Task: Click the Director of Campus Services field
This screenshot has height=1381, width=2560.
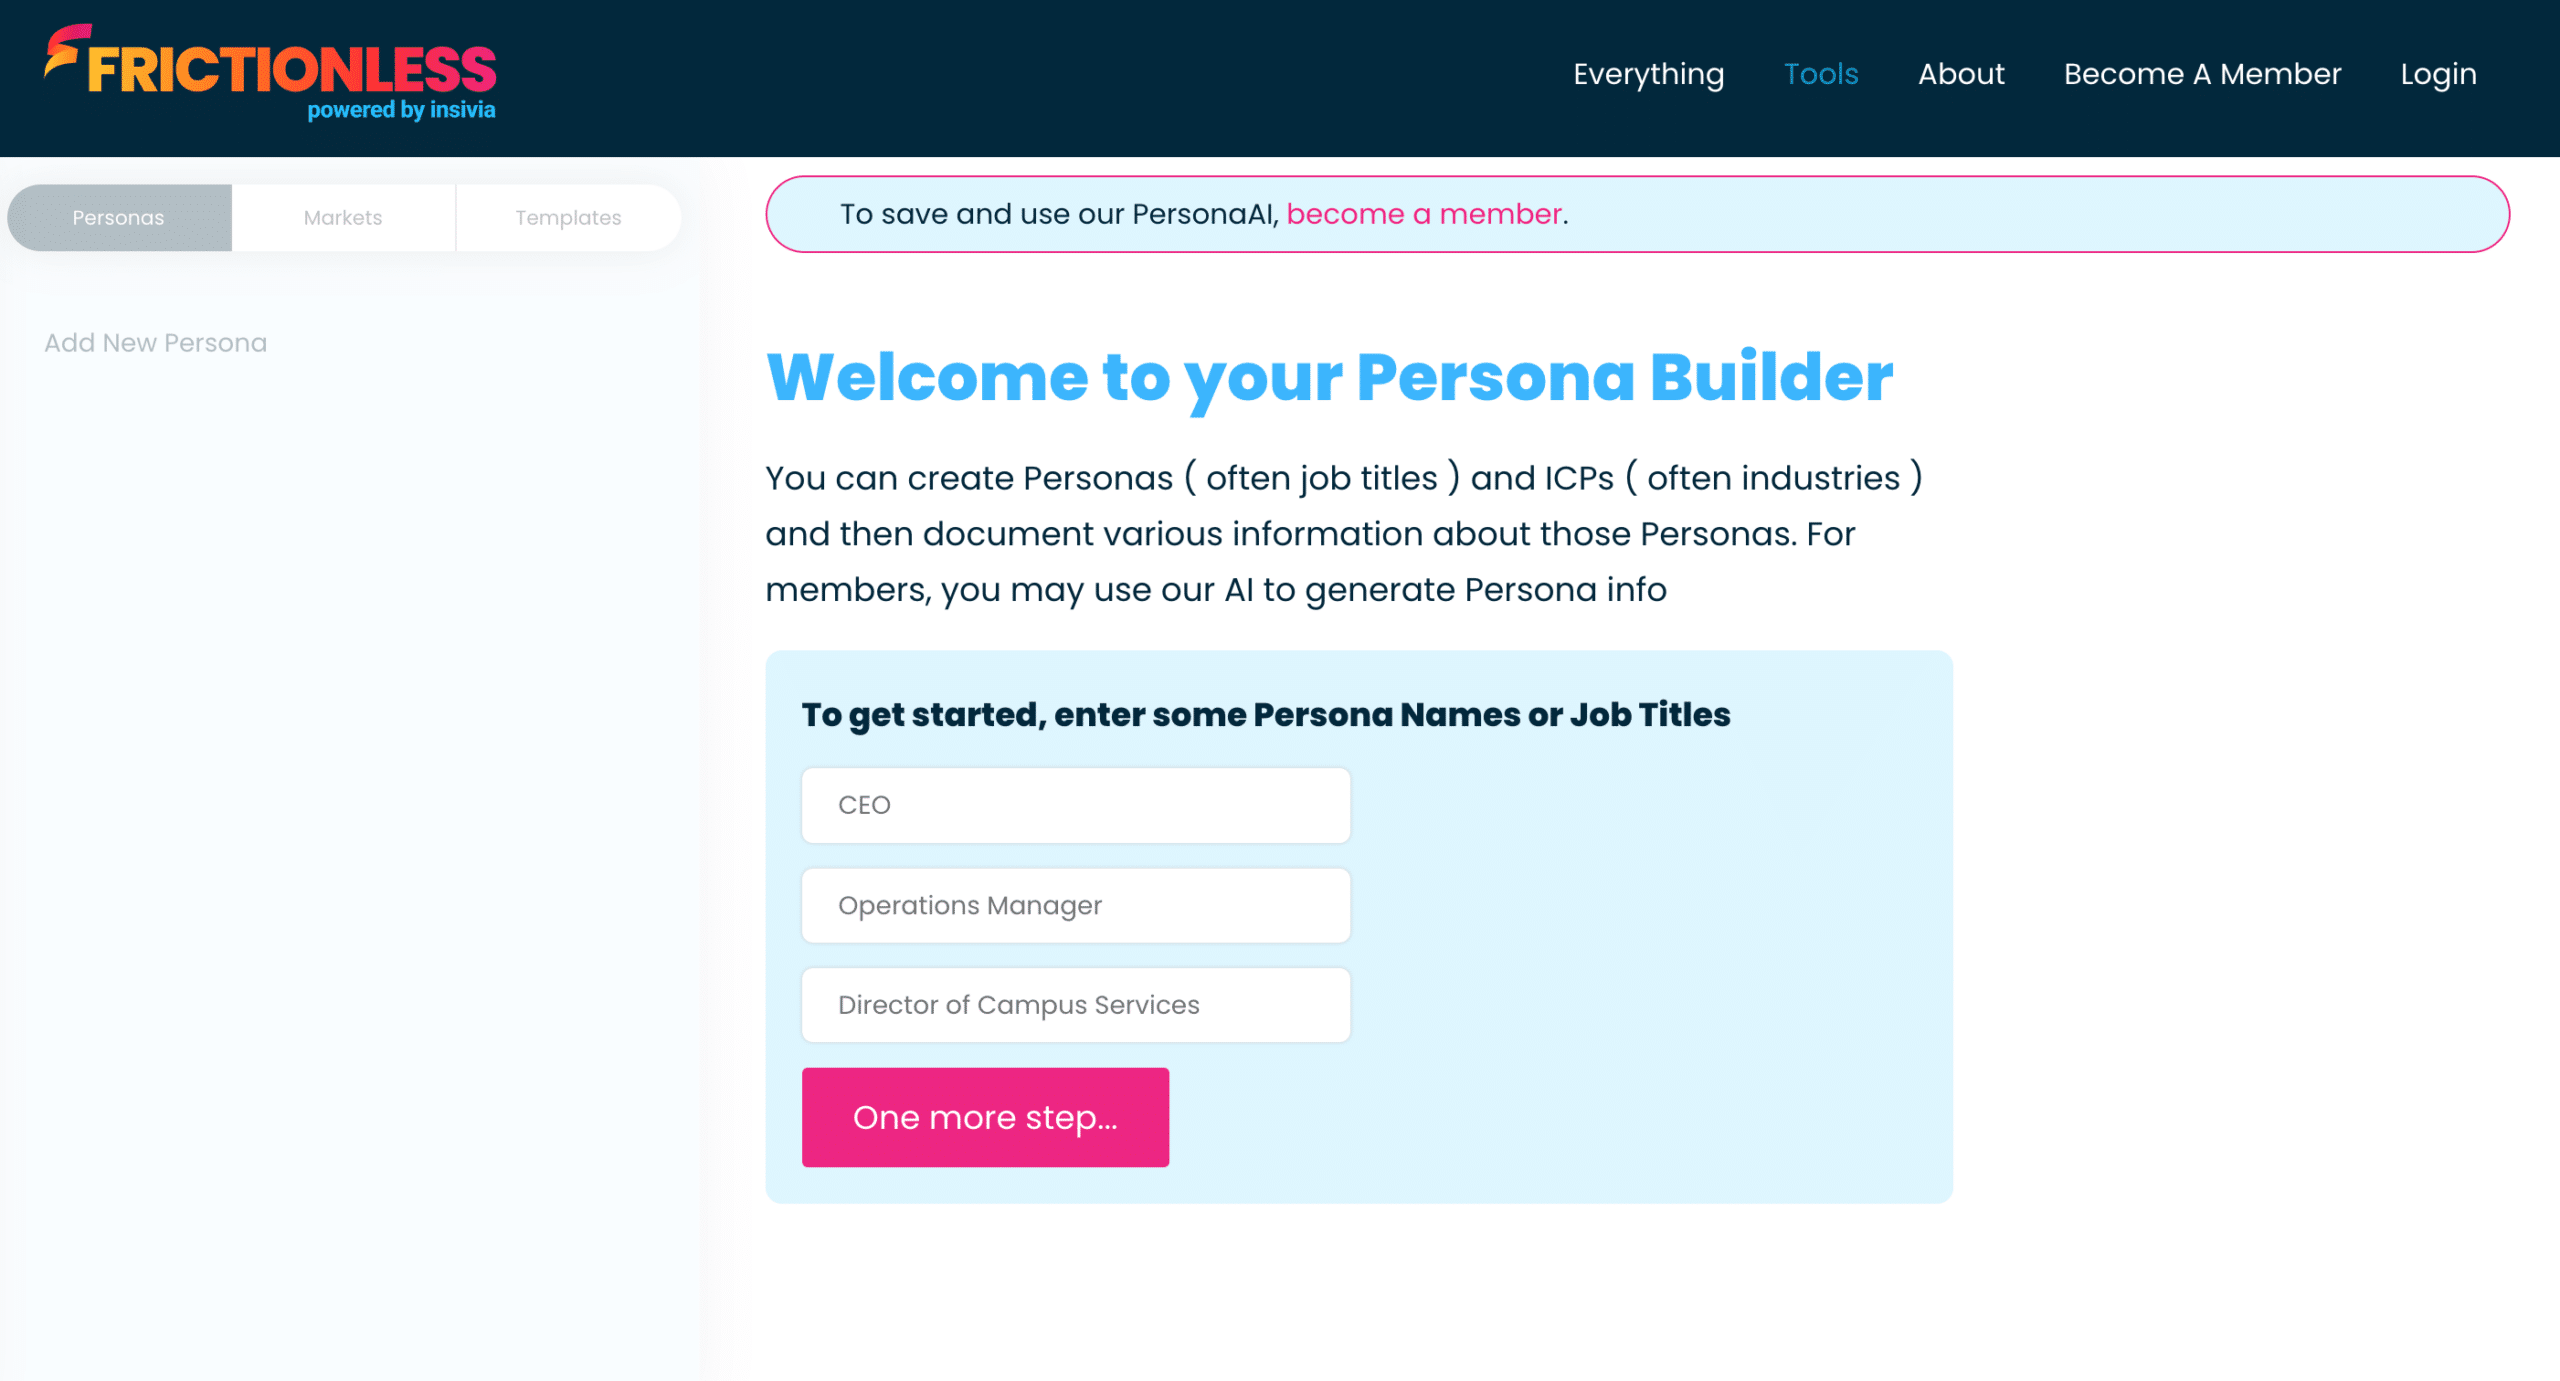Action: pos(1076,1005)
